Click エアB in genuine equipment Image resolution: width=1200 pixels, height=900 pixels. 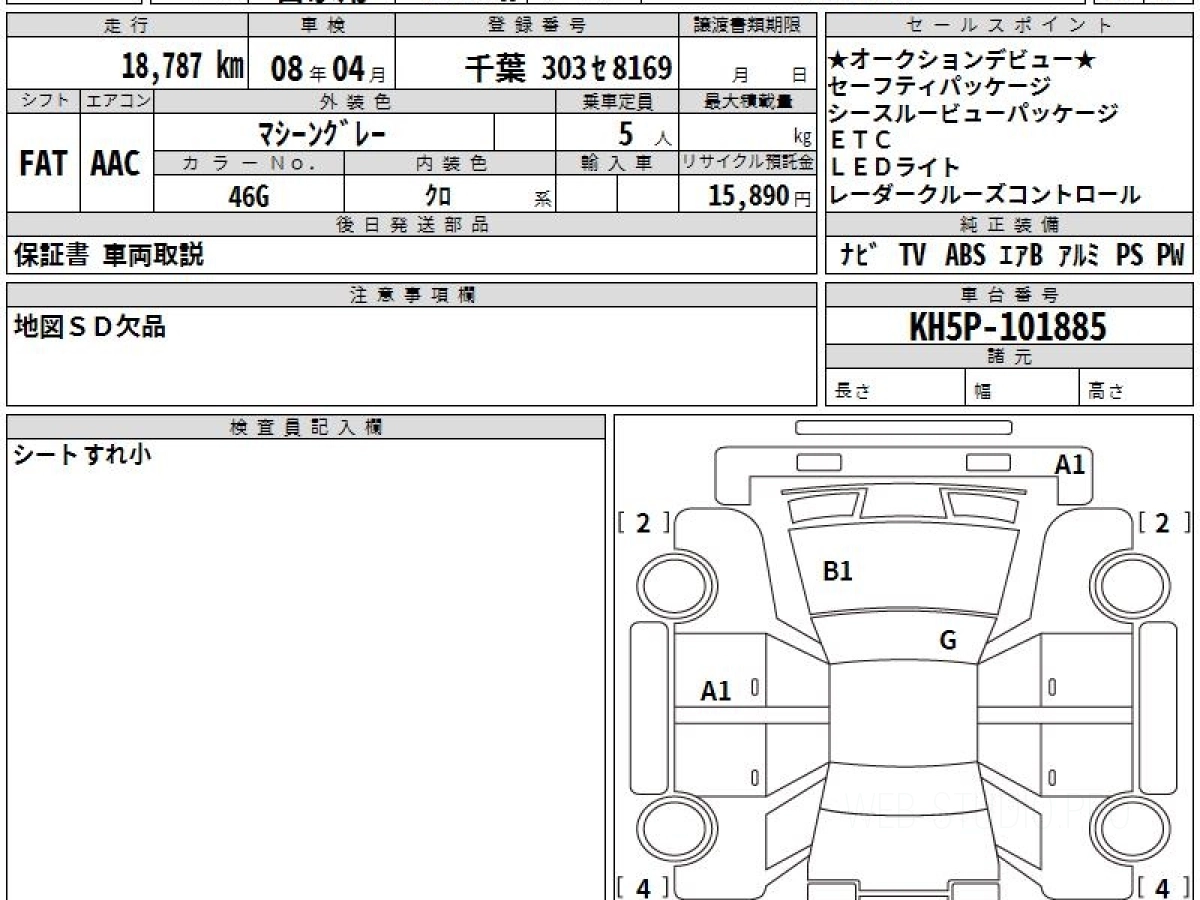[1020, 255]
